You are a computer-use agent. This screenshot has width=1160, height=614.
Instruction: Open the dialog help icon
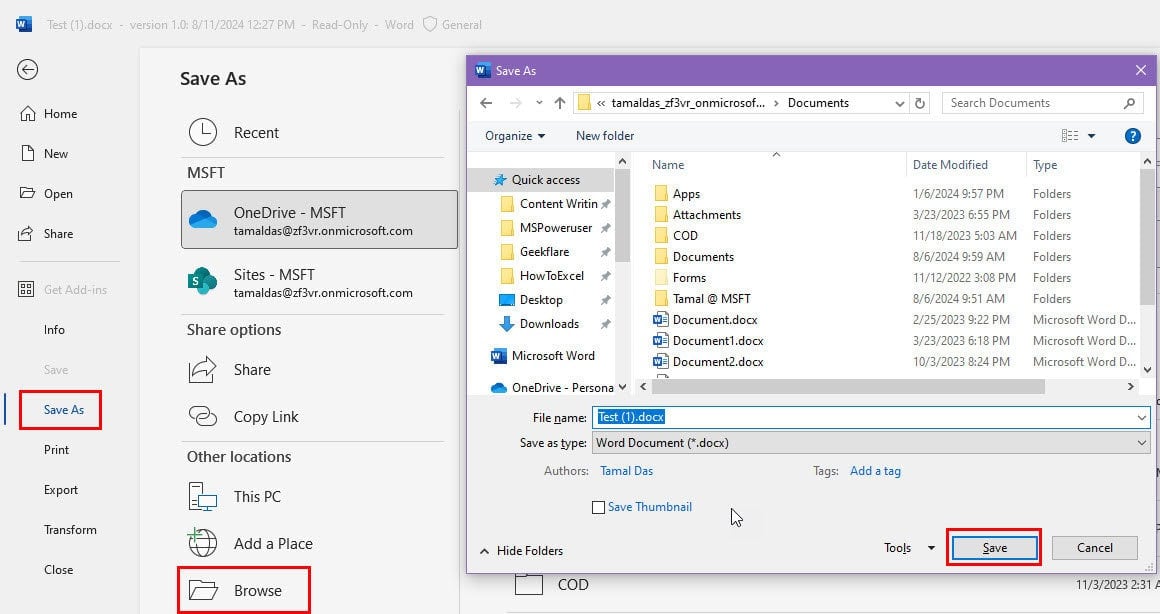click(x=1132, y=136)
